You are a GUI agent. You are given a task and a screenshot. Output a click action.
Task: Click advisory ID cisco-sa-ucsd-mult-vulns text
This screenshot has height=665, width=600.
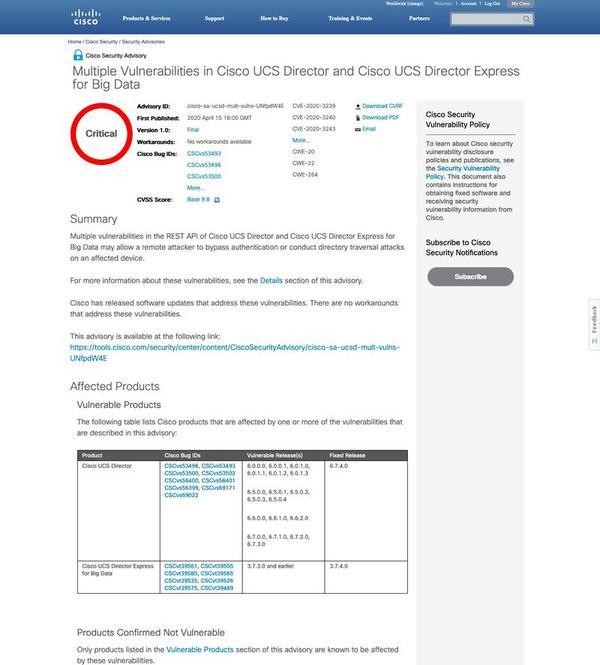(235, 106)
